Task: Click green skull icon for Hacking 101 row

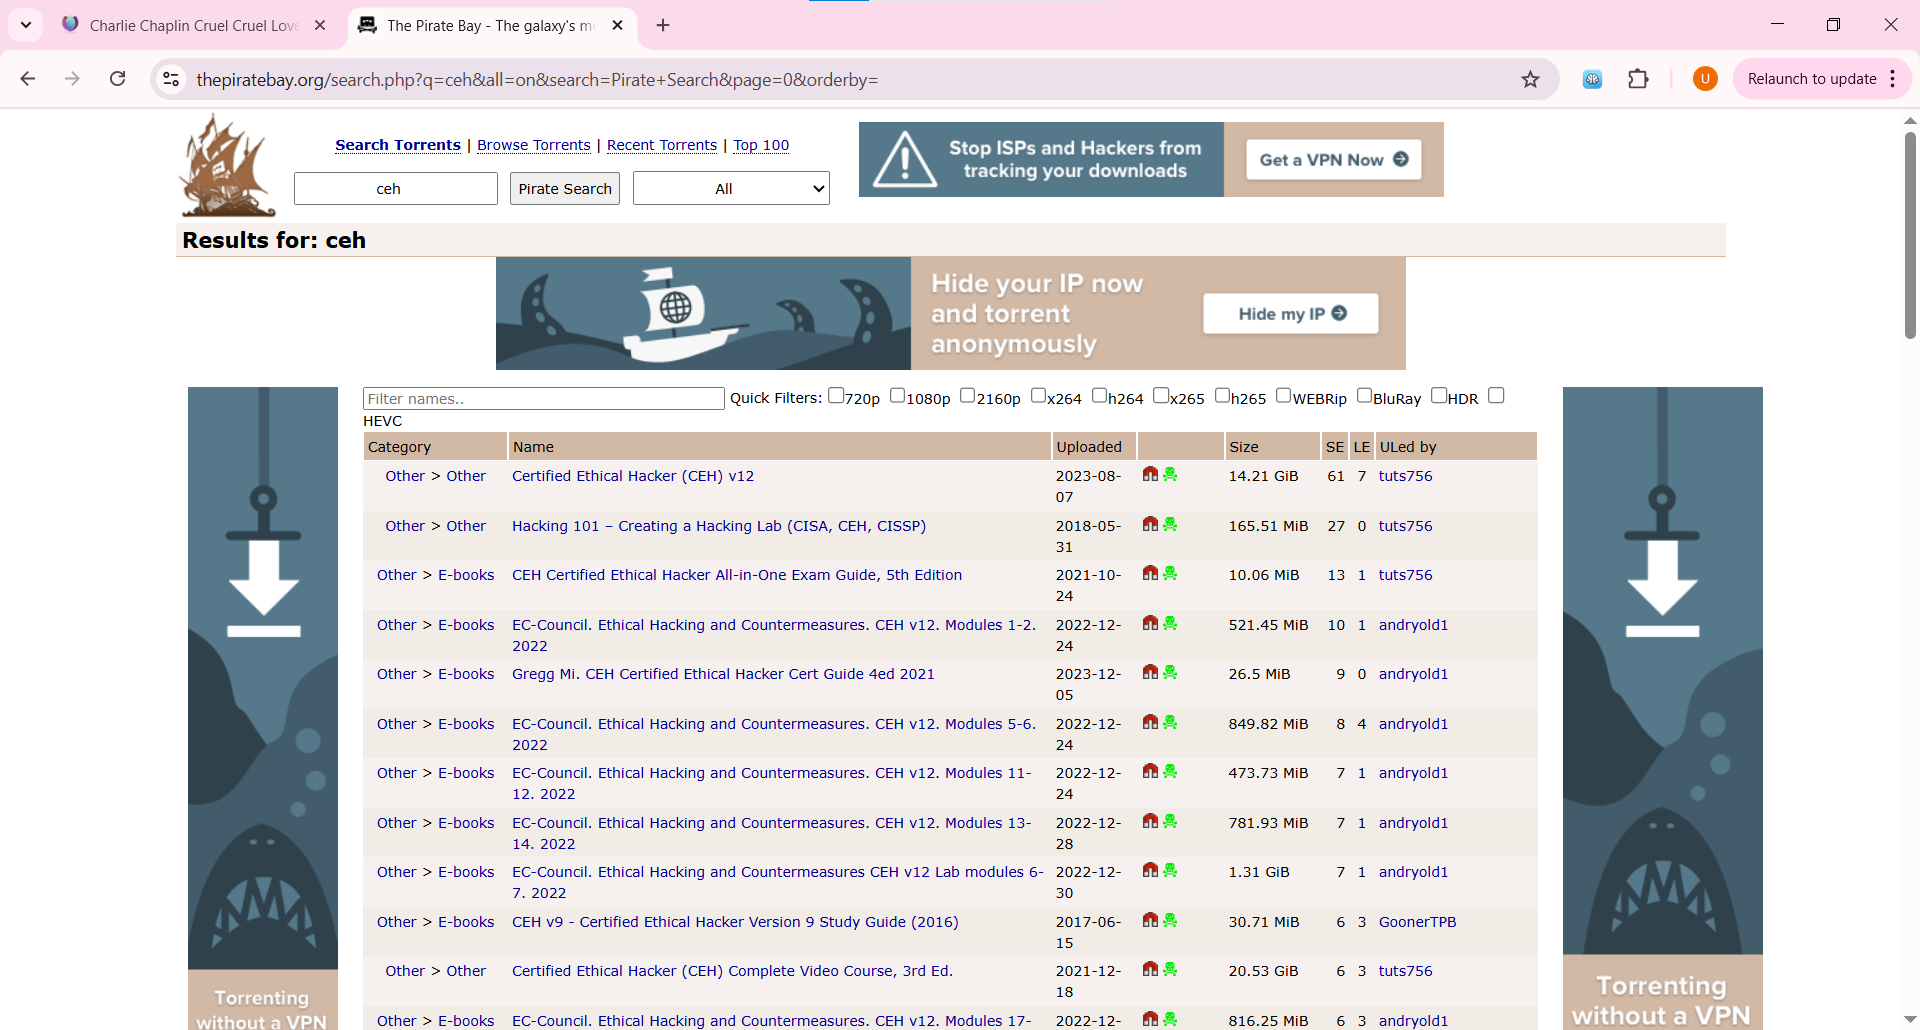Action: click(1170, 524)
